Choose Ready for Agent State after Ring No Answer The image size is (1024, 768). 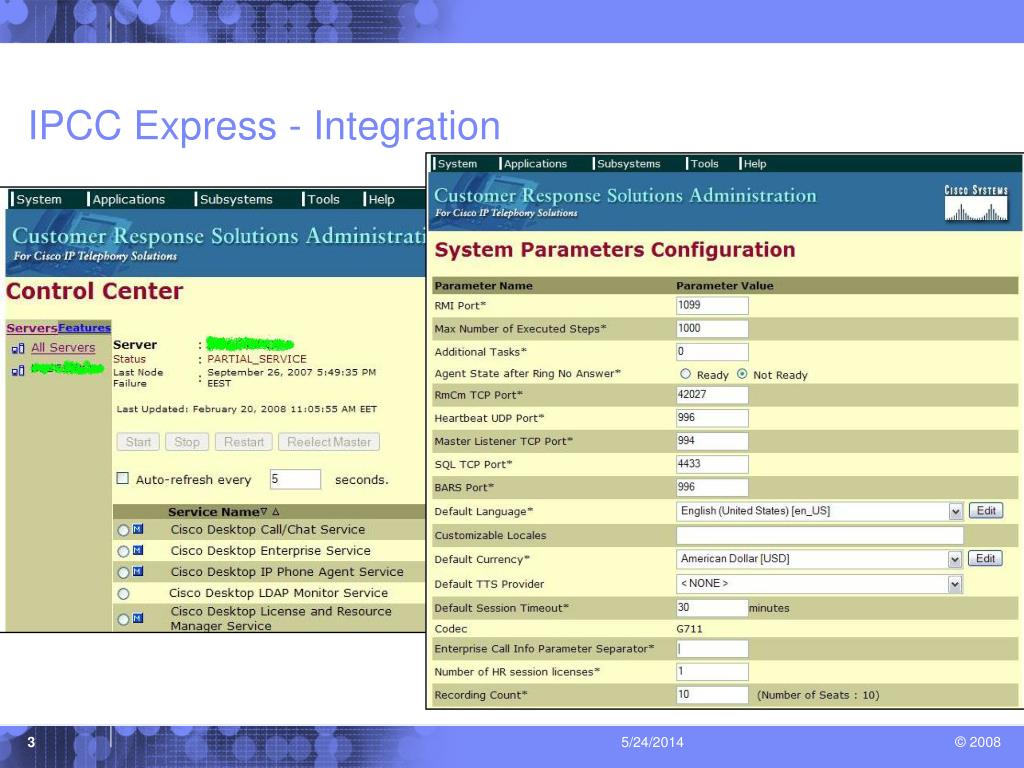[x=685, y=374]
